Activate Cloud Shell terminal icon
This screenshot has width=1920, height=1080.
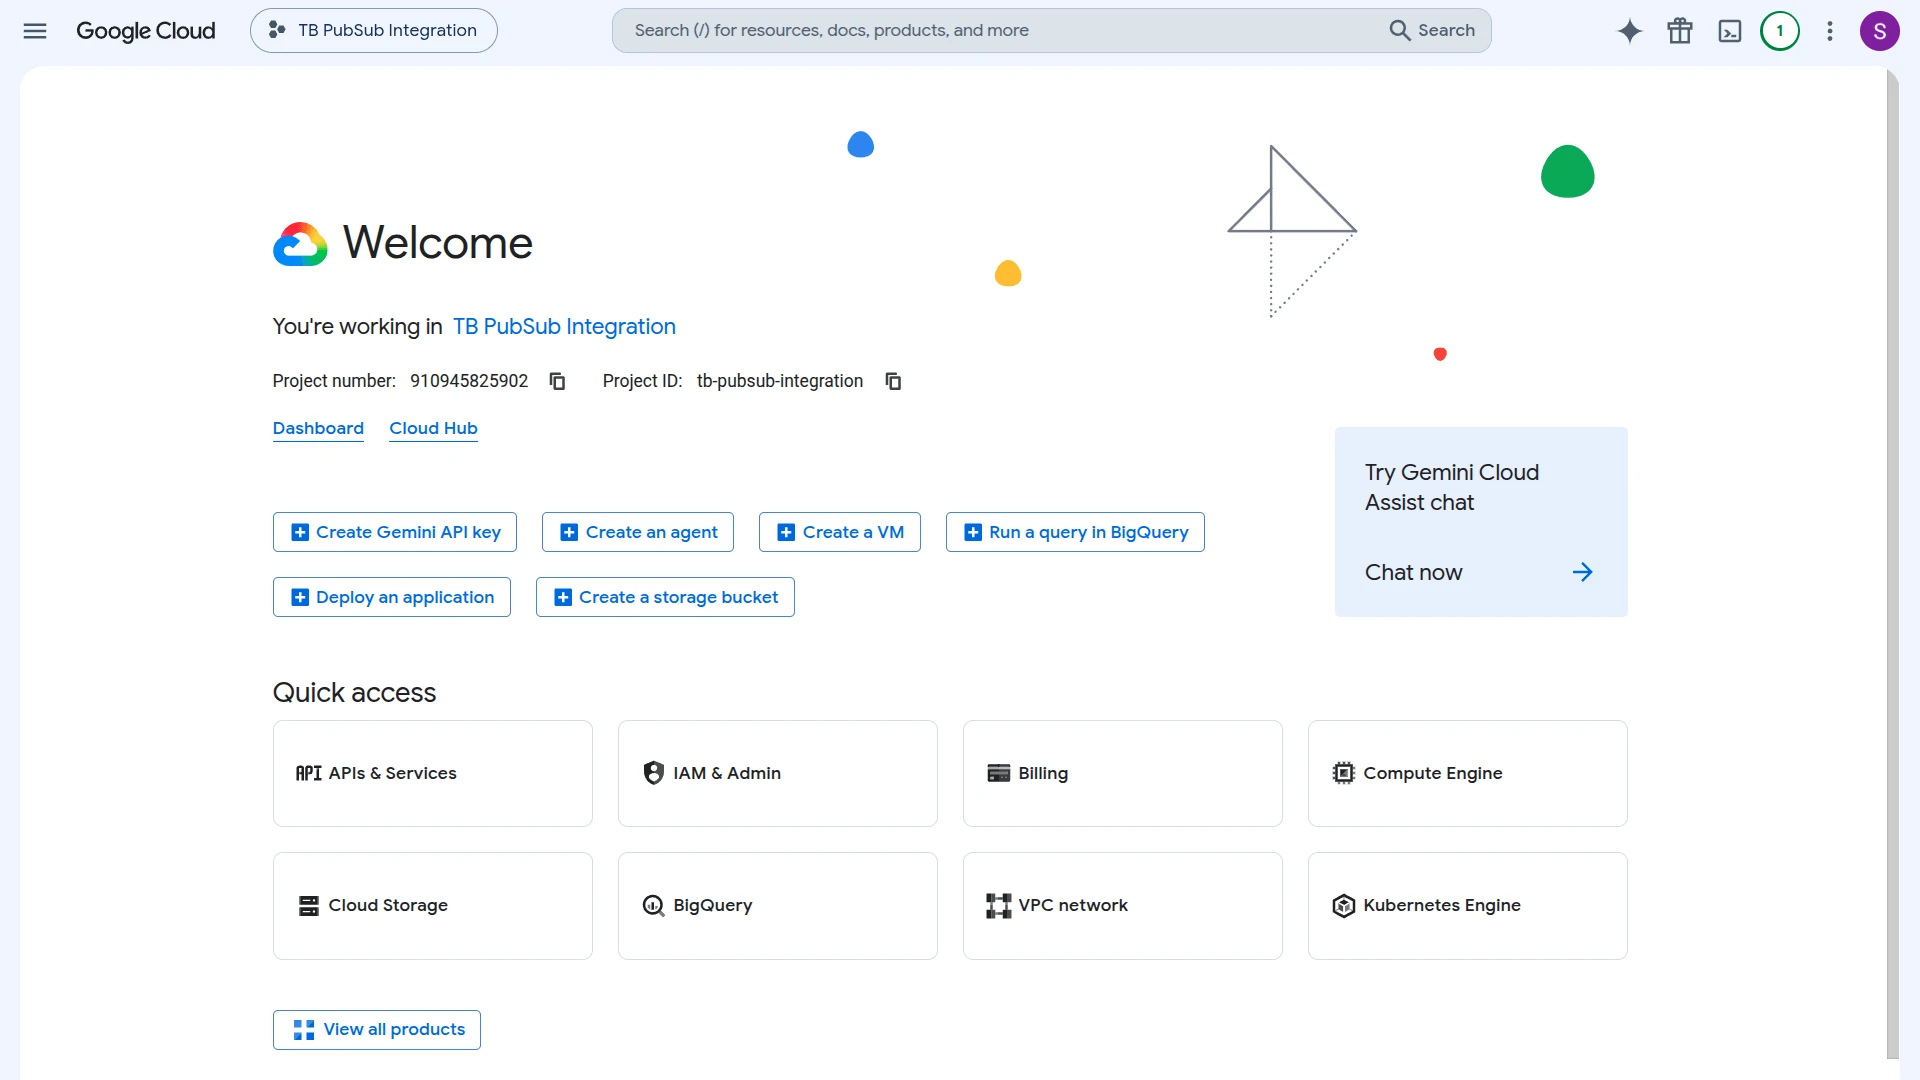pos(1730,31)
